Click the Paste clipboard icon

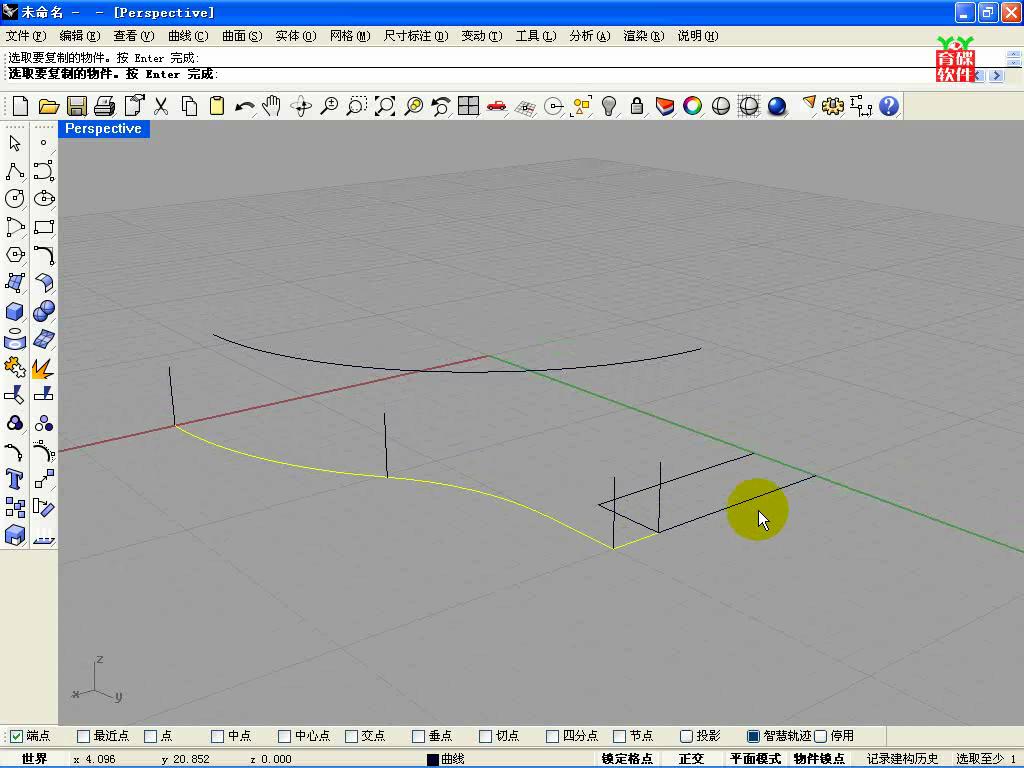click(x=217, y=106)
